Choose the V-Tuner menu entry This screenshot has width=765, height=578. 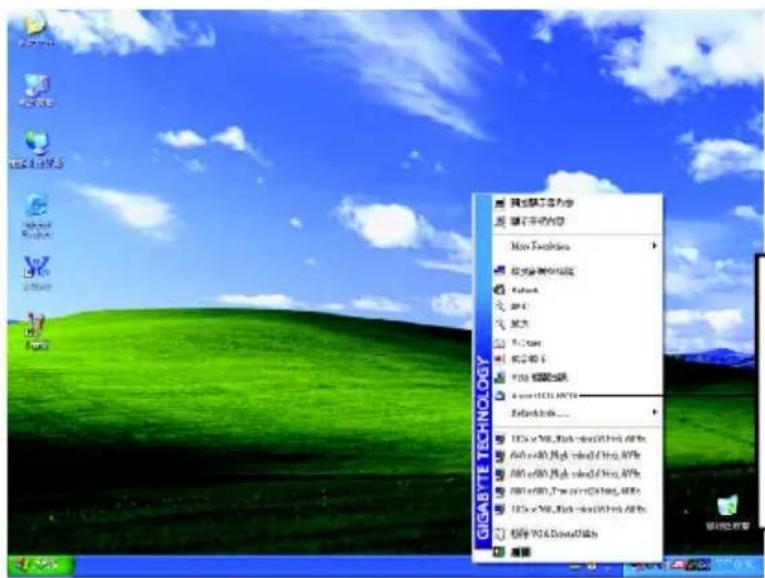tap(577, 343)
